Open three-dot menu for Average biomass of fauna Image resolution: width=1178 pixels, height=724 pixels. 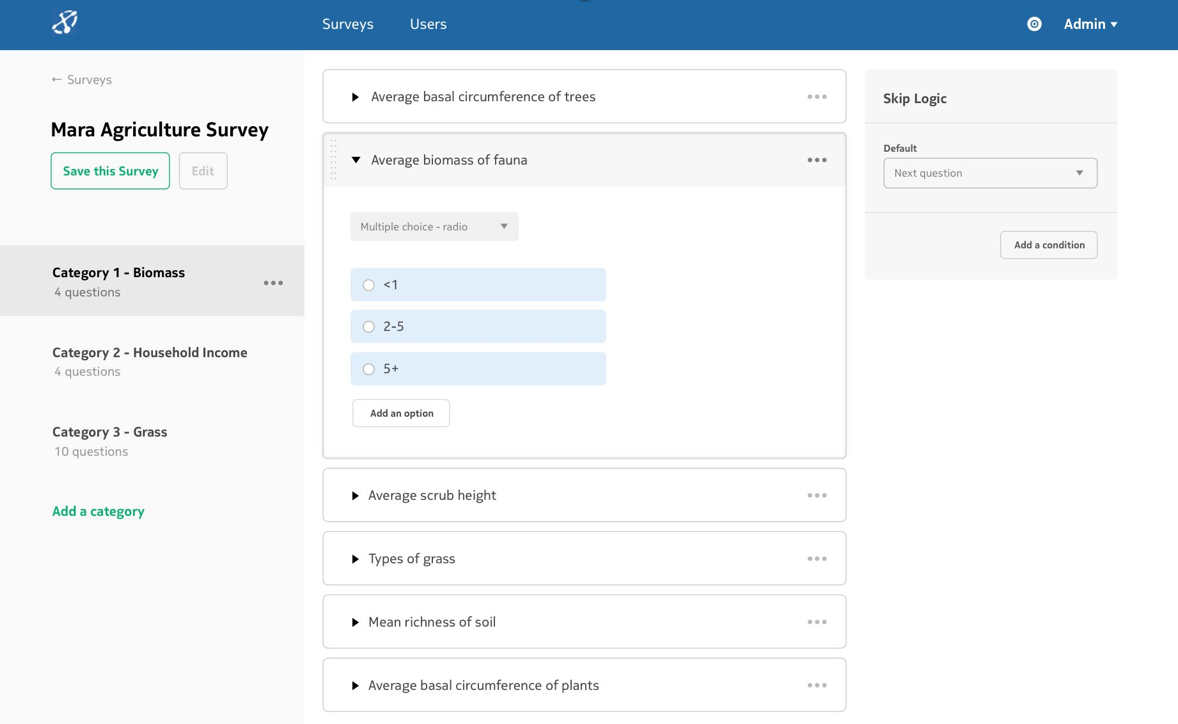pyautogui.click(x=817, y=160)
